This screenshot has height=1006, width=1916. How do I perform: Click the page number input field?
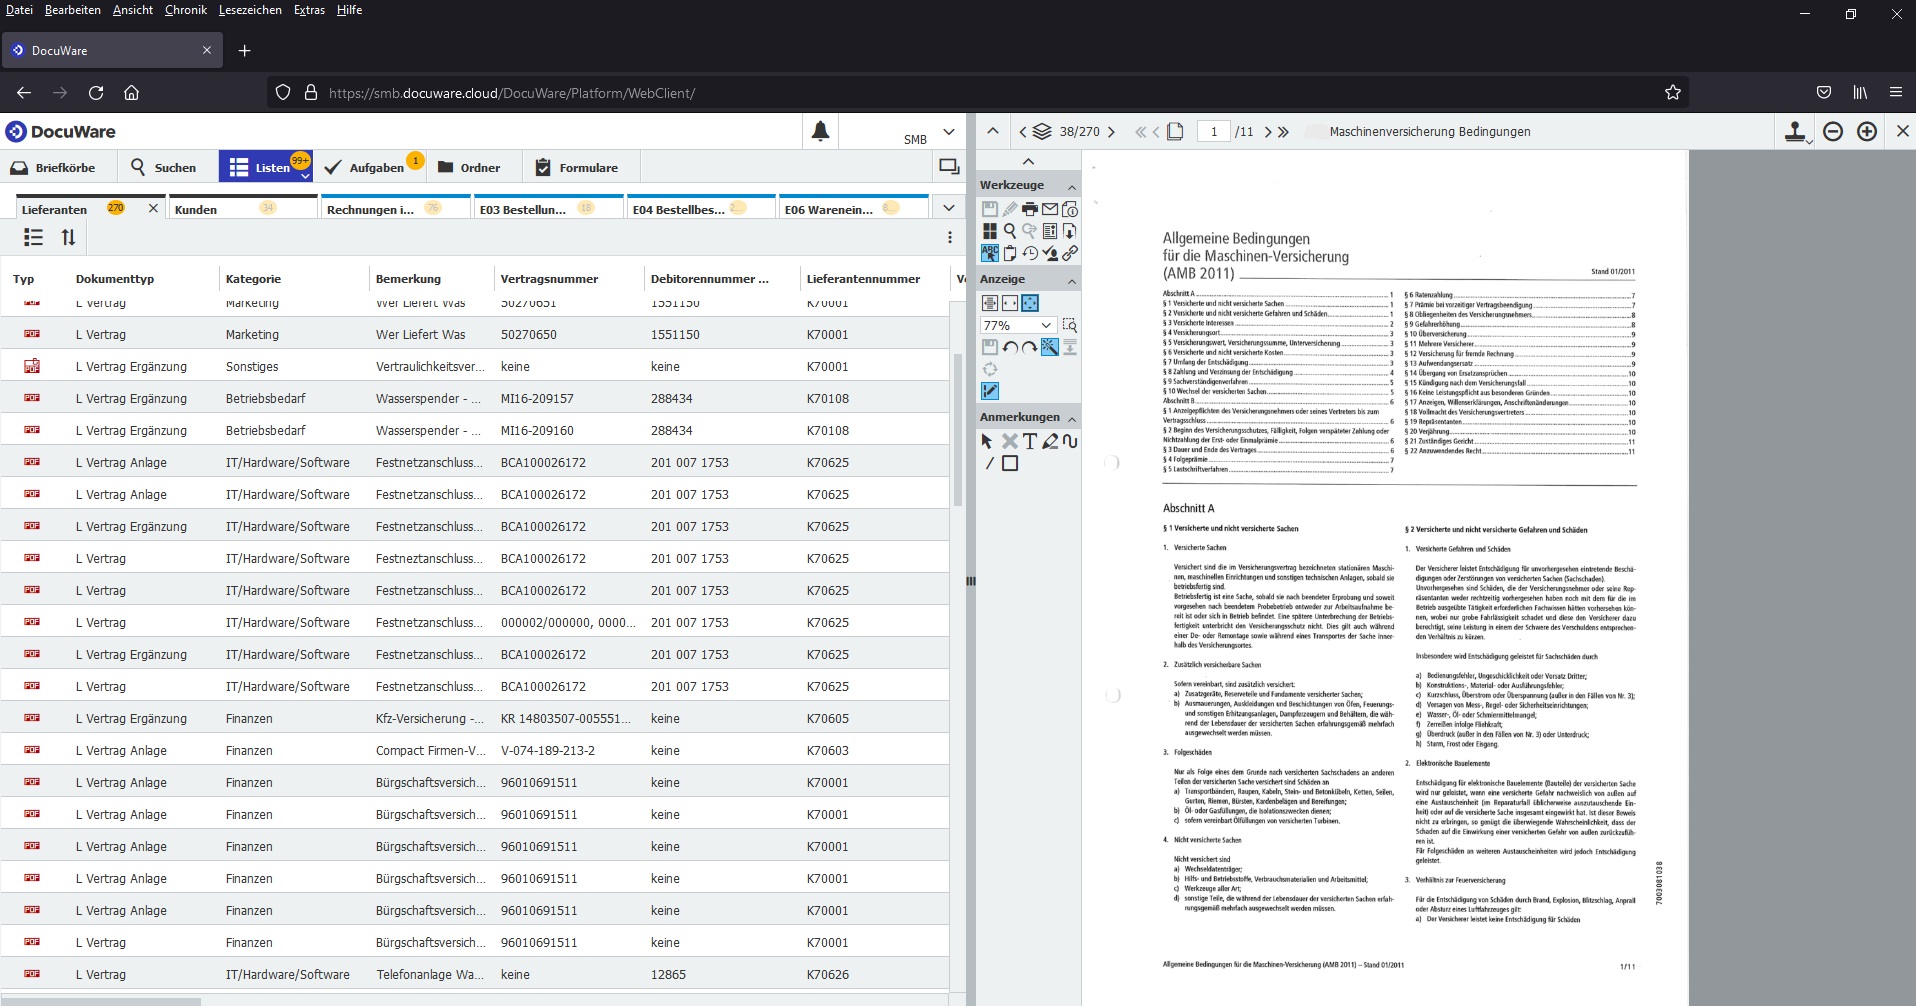click(x=1214, y=132)
